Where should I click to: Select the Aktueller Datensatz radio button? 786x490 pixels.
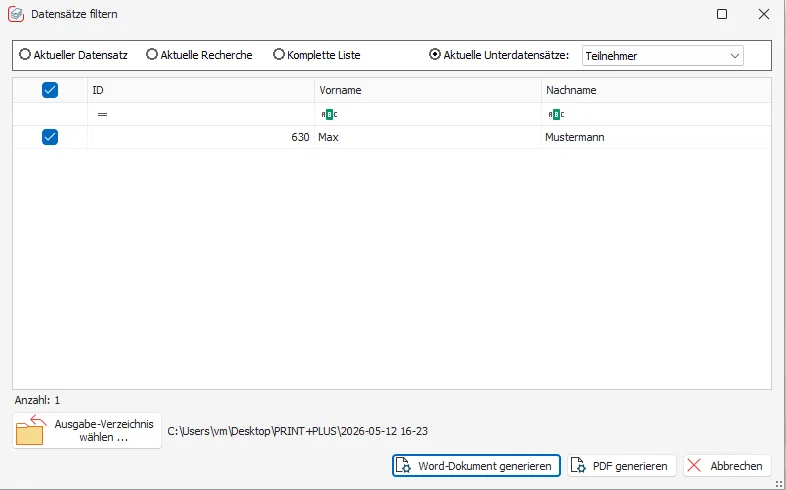click(25, 54)
